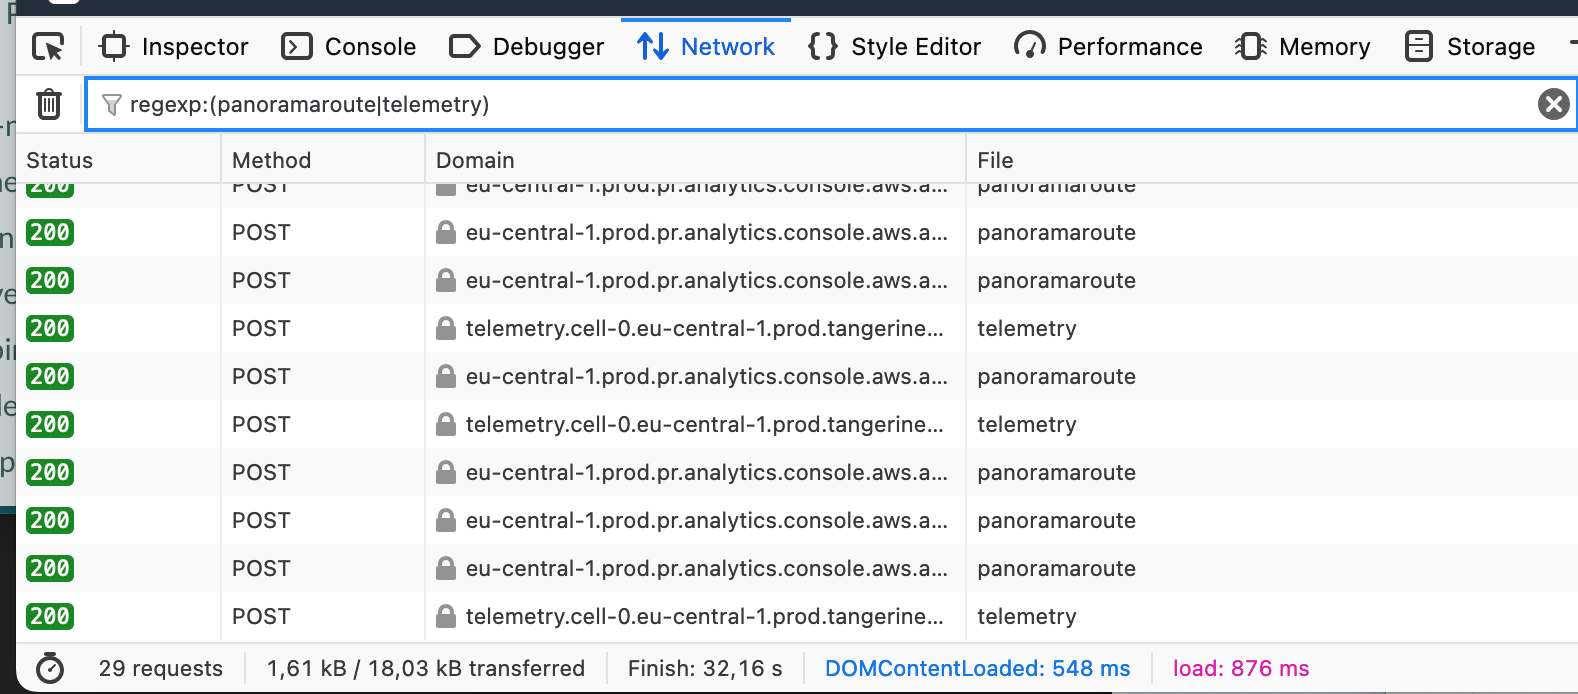Switch to the Console tab
Screen dimensions: 1578x694
pyautogui.click(x=349, y=47)
